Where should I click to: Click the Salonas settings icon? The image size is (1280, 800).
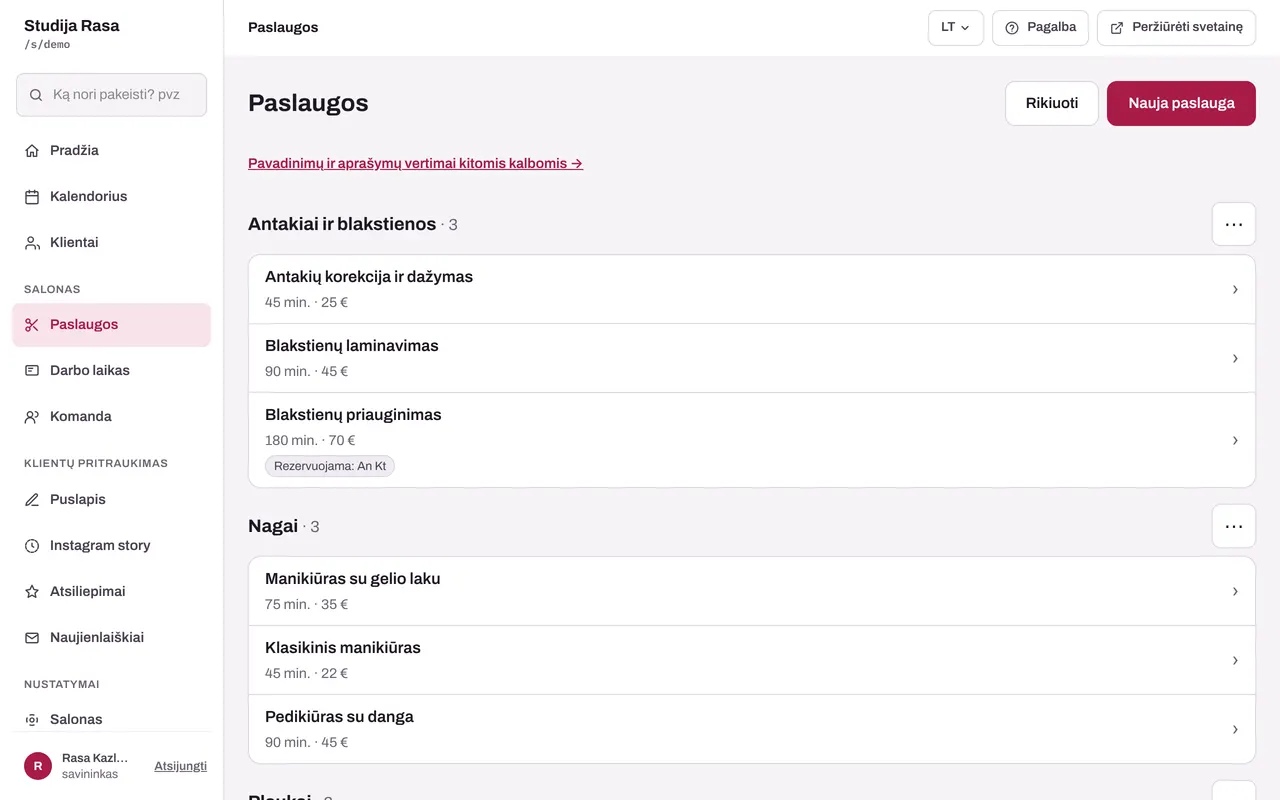(x=32, y=720)
